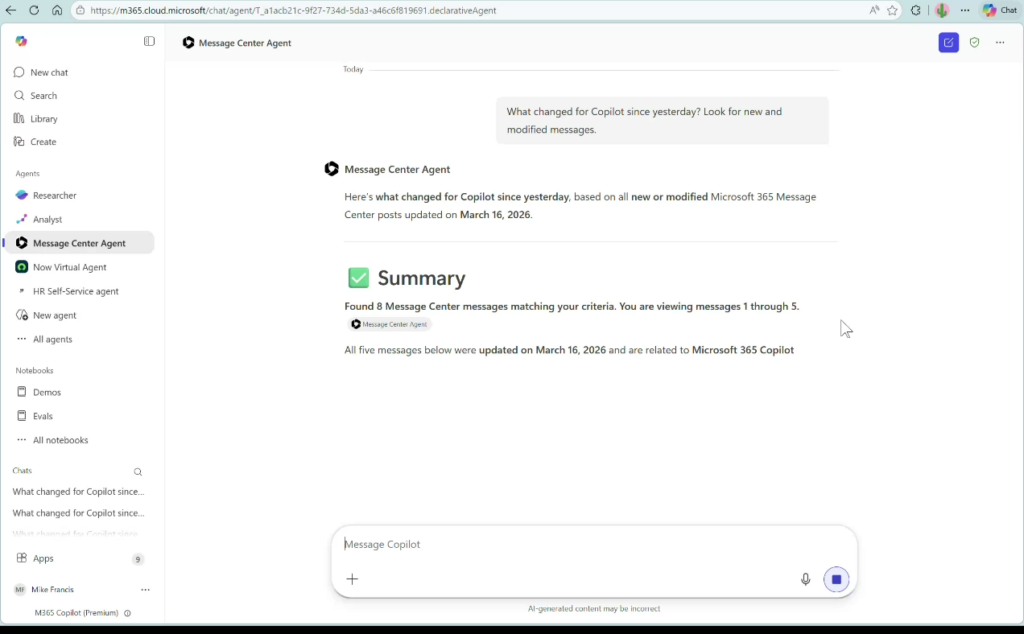Add page to favorites star

click(892, 10)
